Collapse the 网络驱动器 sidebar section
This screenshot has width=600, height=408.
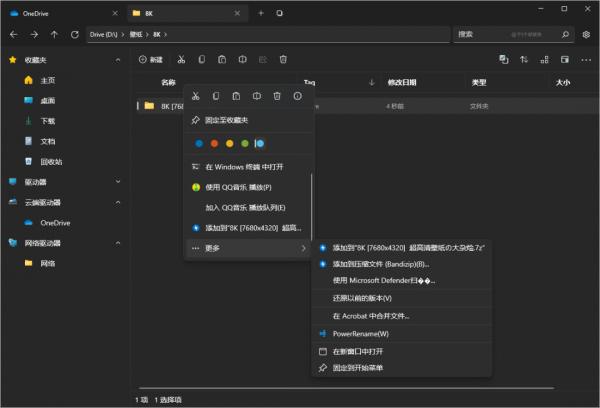118,243
